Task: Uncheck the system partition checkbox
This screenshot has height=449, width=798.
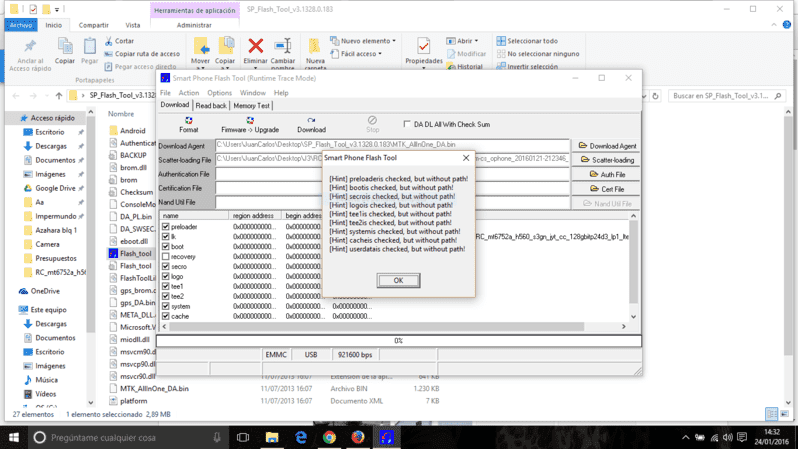Action: click(x=165, y=306)
